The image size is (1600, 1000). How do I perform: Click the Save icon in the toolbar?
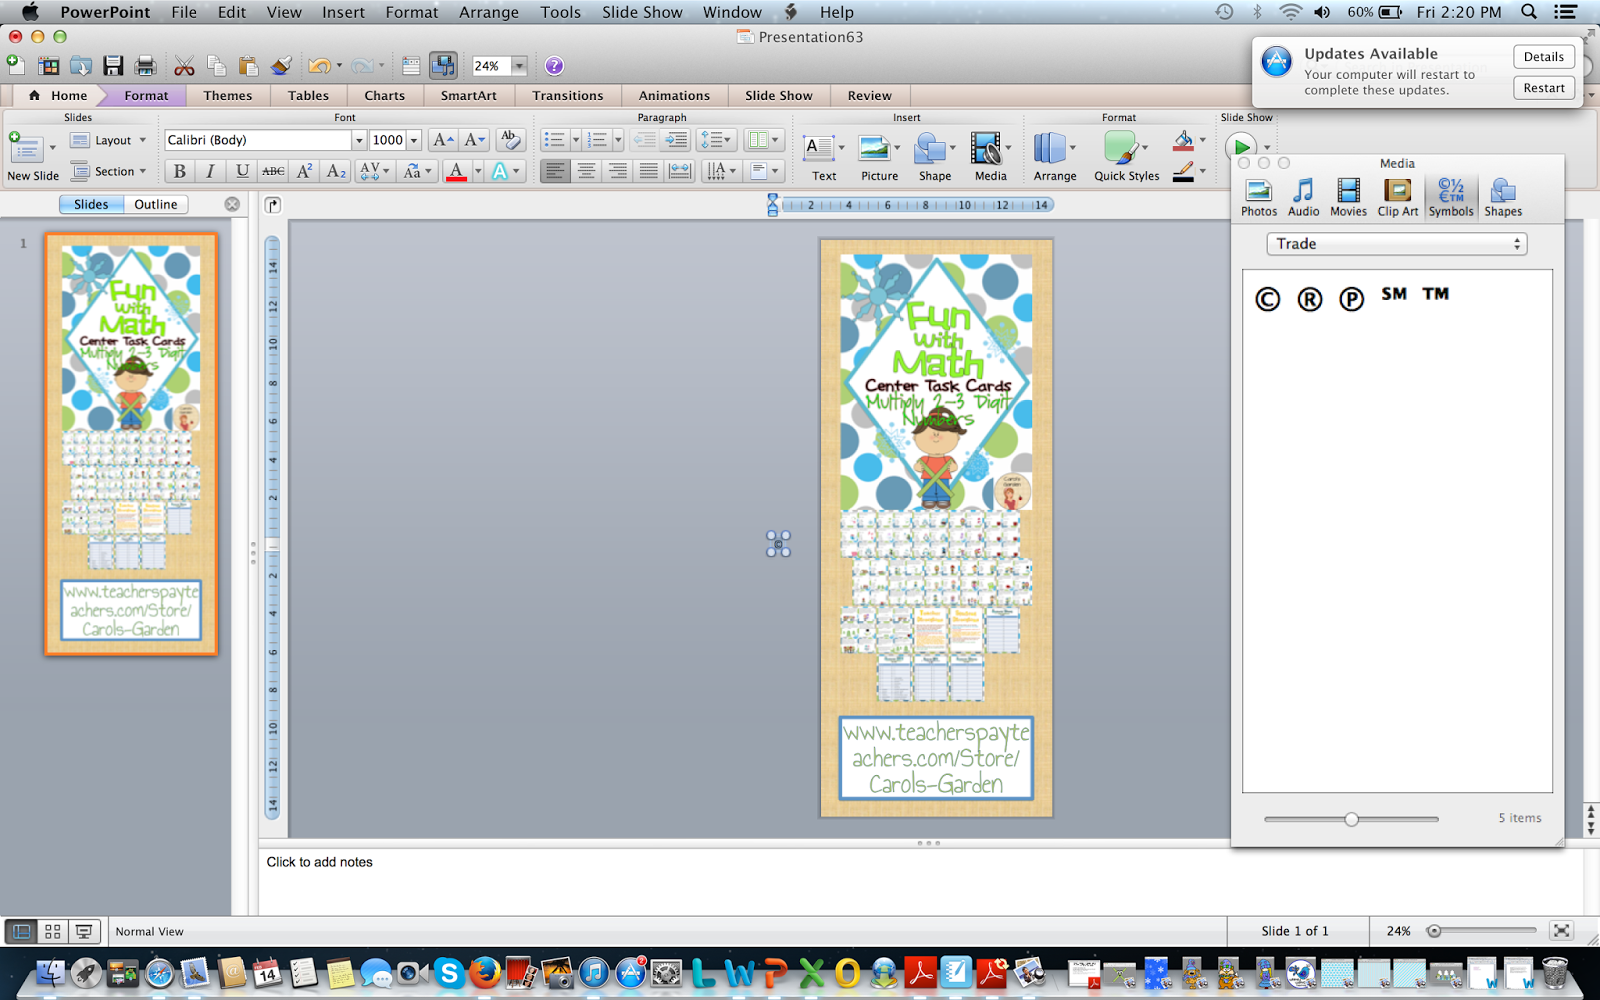click(113, 66)
